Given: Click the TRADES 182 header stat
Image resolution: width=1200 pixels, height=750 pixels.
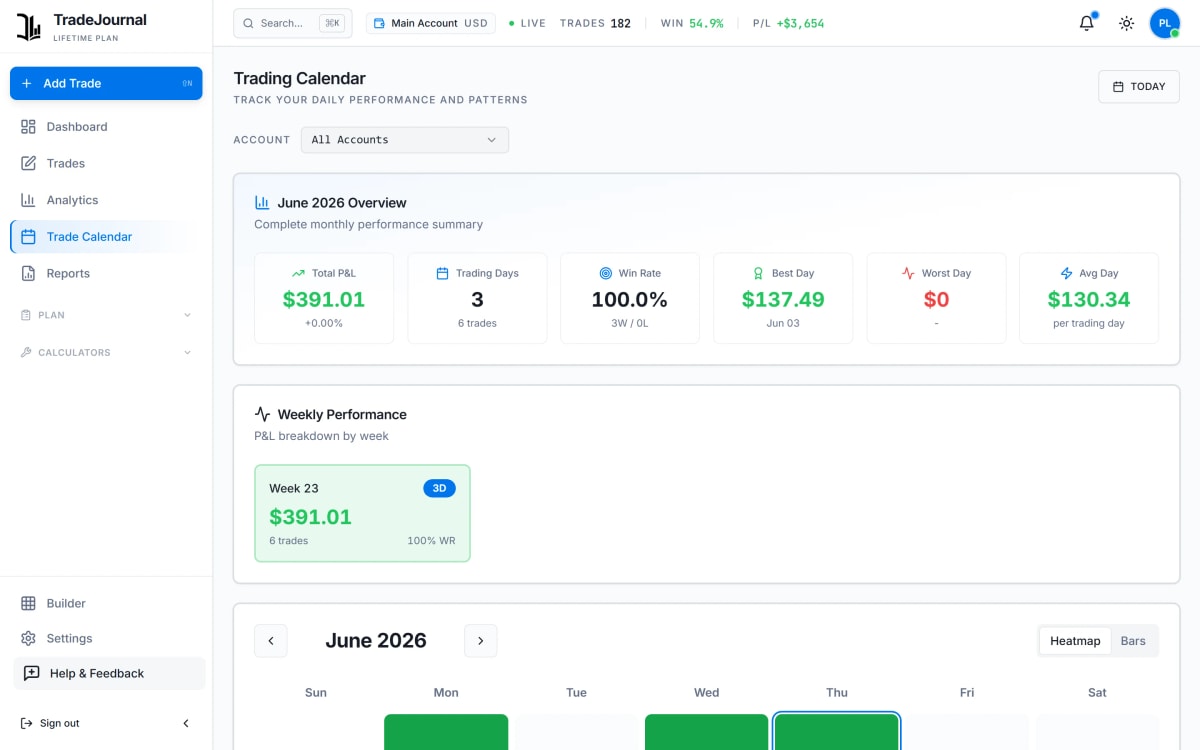Looking at the screenshot, I should click(595, 23).
